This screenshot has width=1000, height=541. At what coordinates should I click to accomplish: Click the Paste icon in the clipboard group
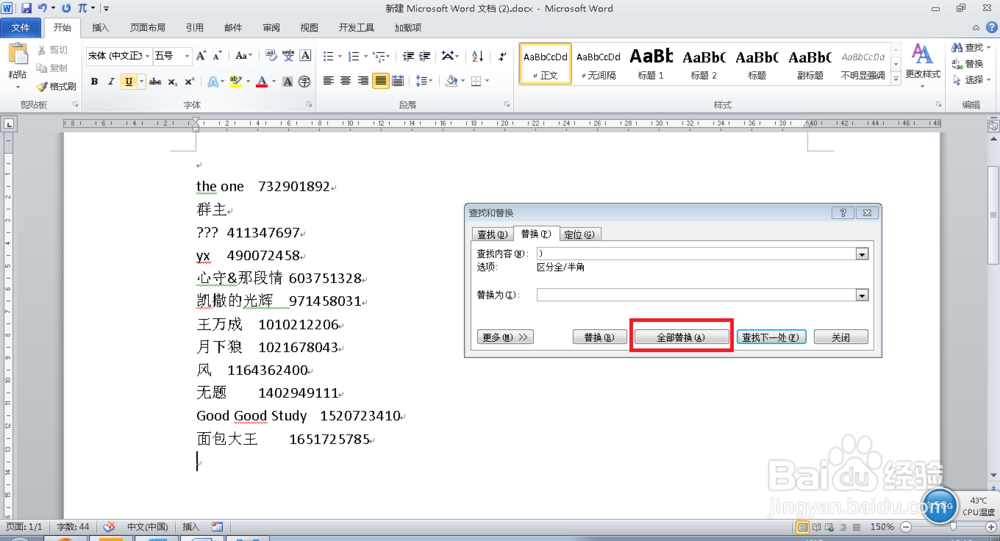tap(17, 55)
